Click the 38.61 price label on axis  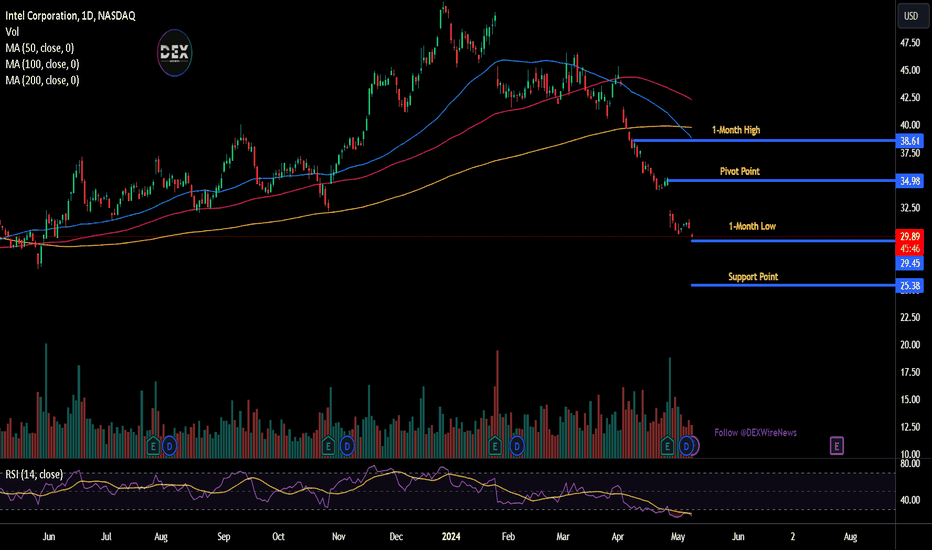coord(910,141)
